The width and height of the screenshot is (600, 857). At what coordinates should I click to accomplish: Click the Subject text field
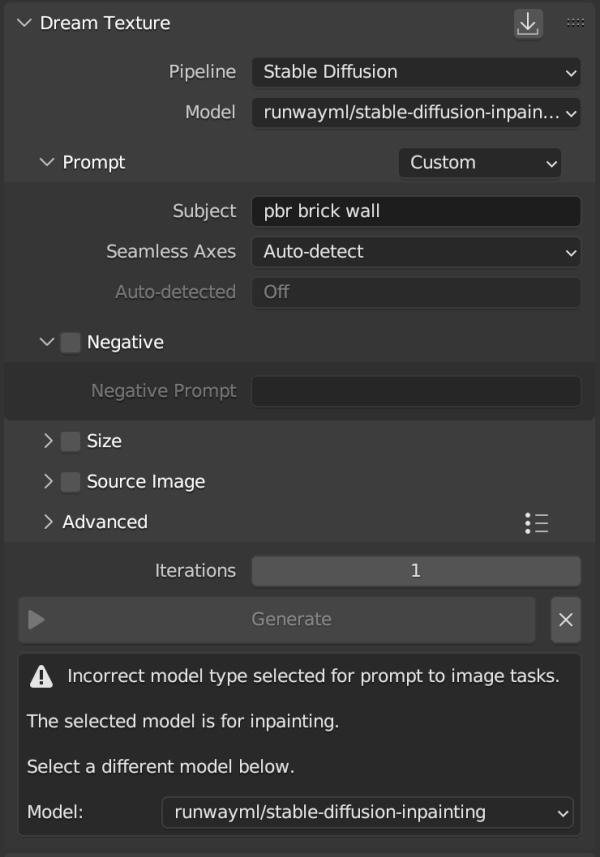coord(416,212)
